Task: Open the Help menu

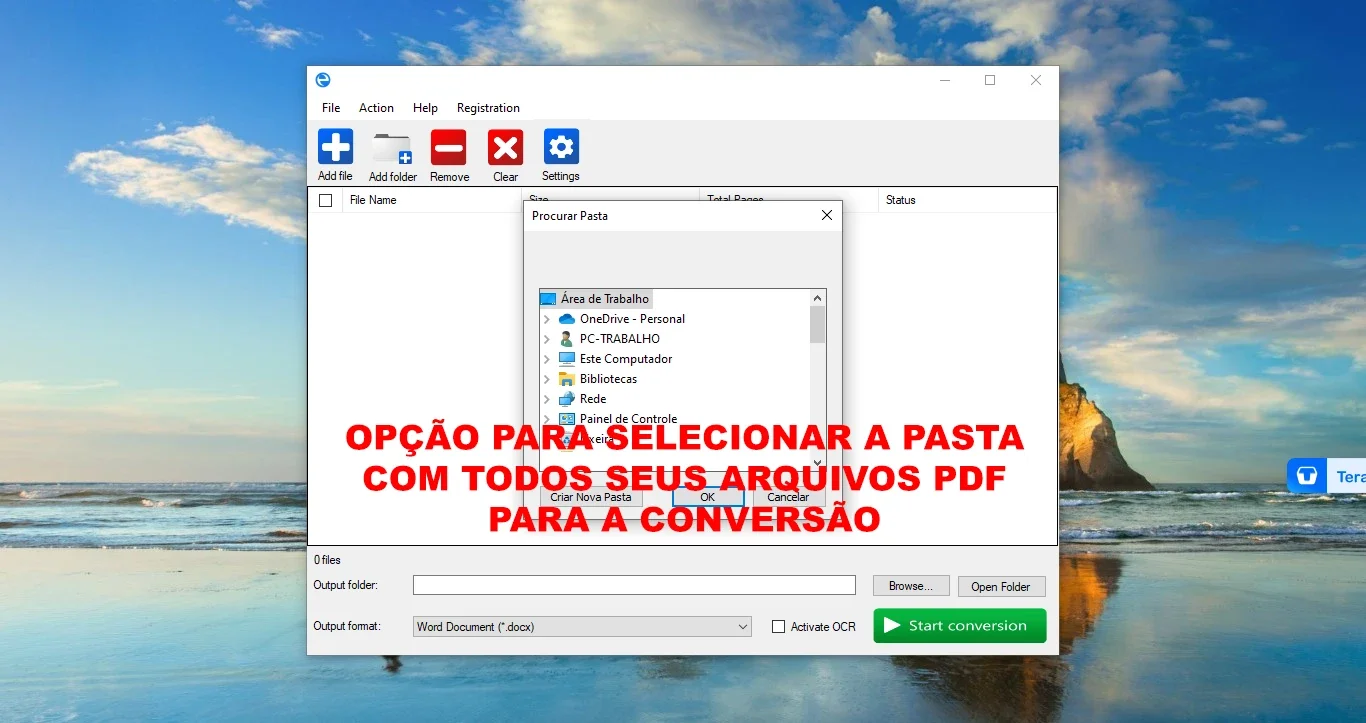Action: point(425,108)
